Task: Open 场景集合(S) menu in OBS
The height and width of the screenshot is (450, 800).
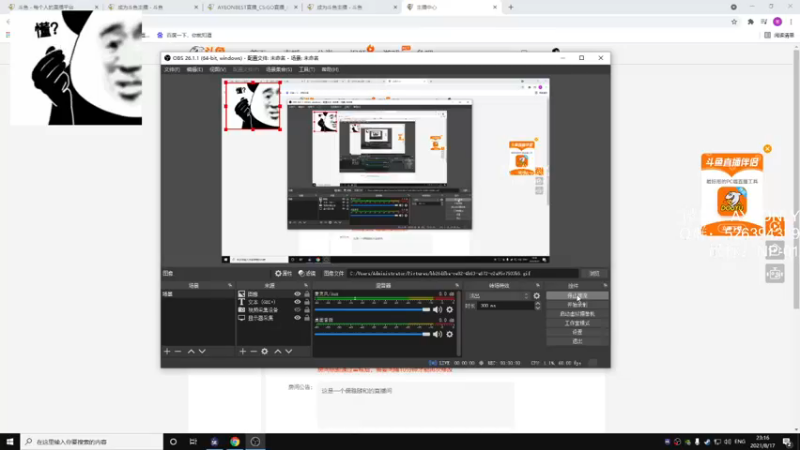Action: (279, 69)
